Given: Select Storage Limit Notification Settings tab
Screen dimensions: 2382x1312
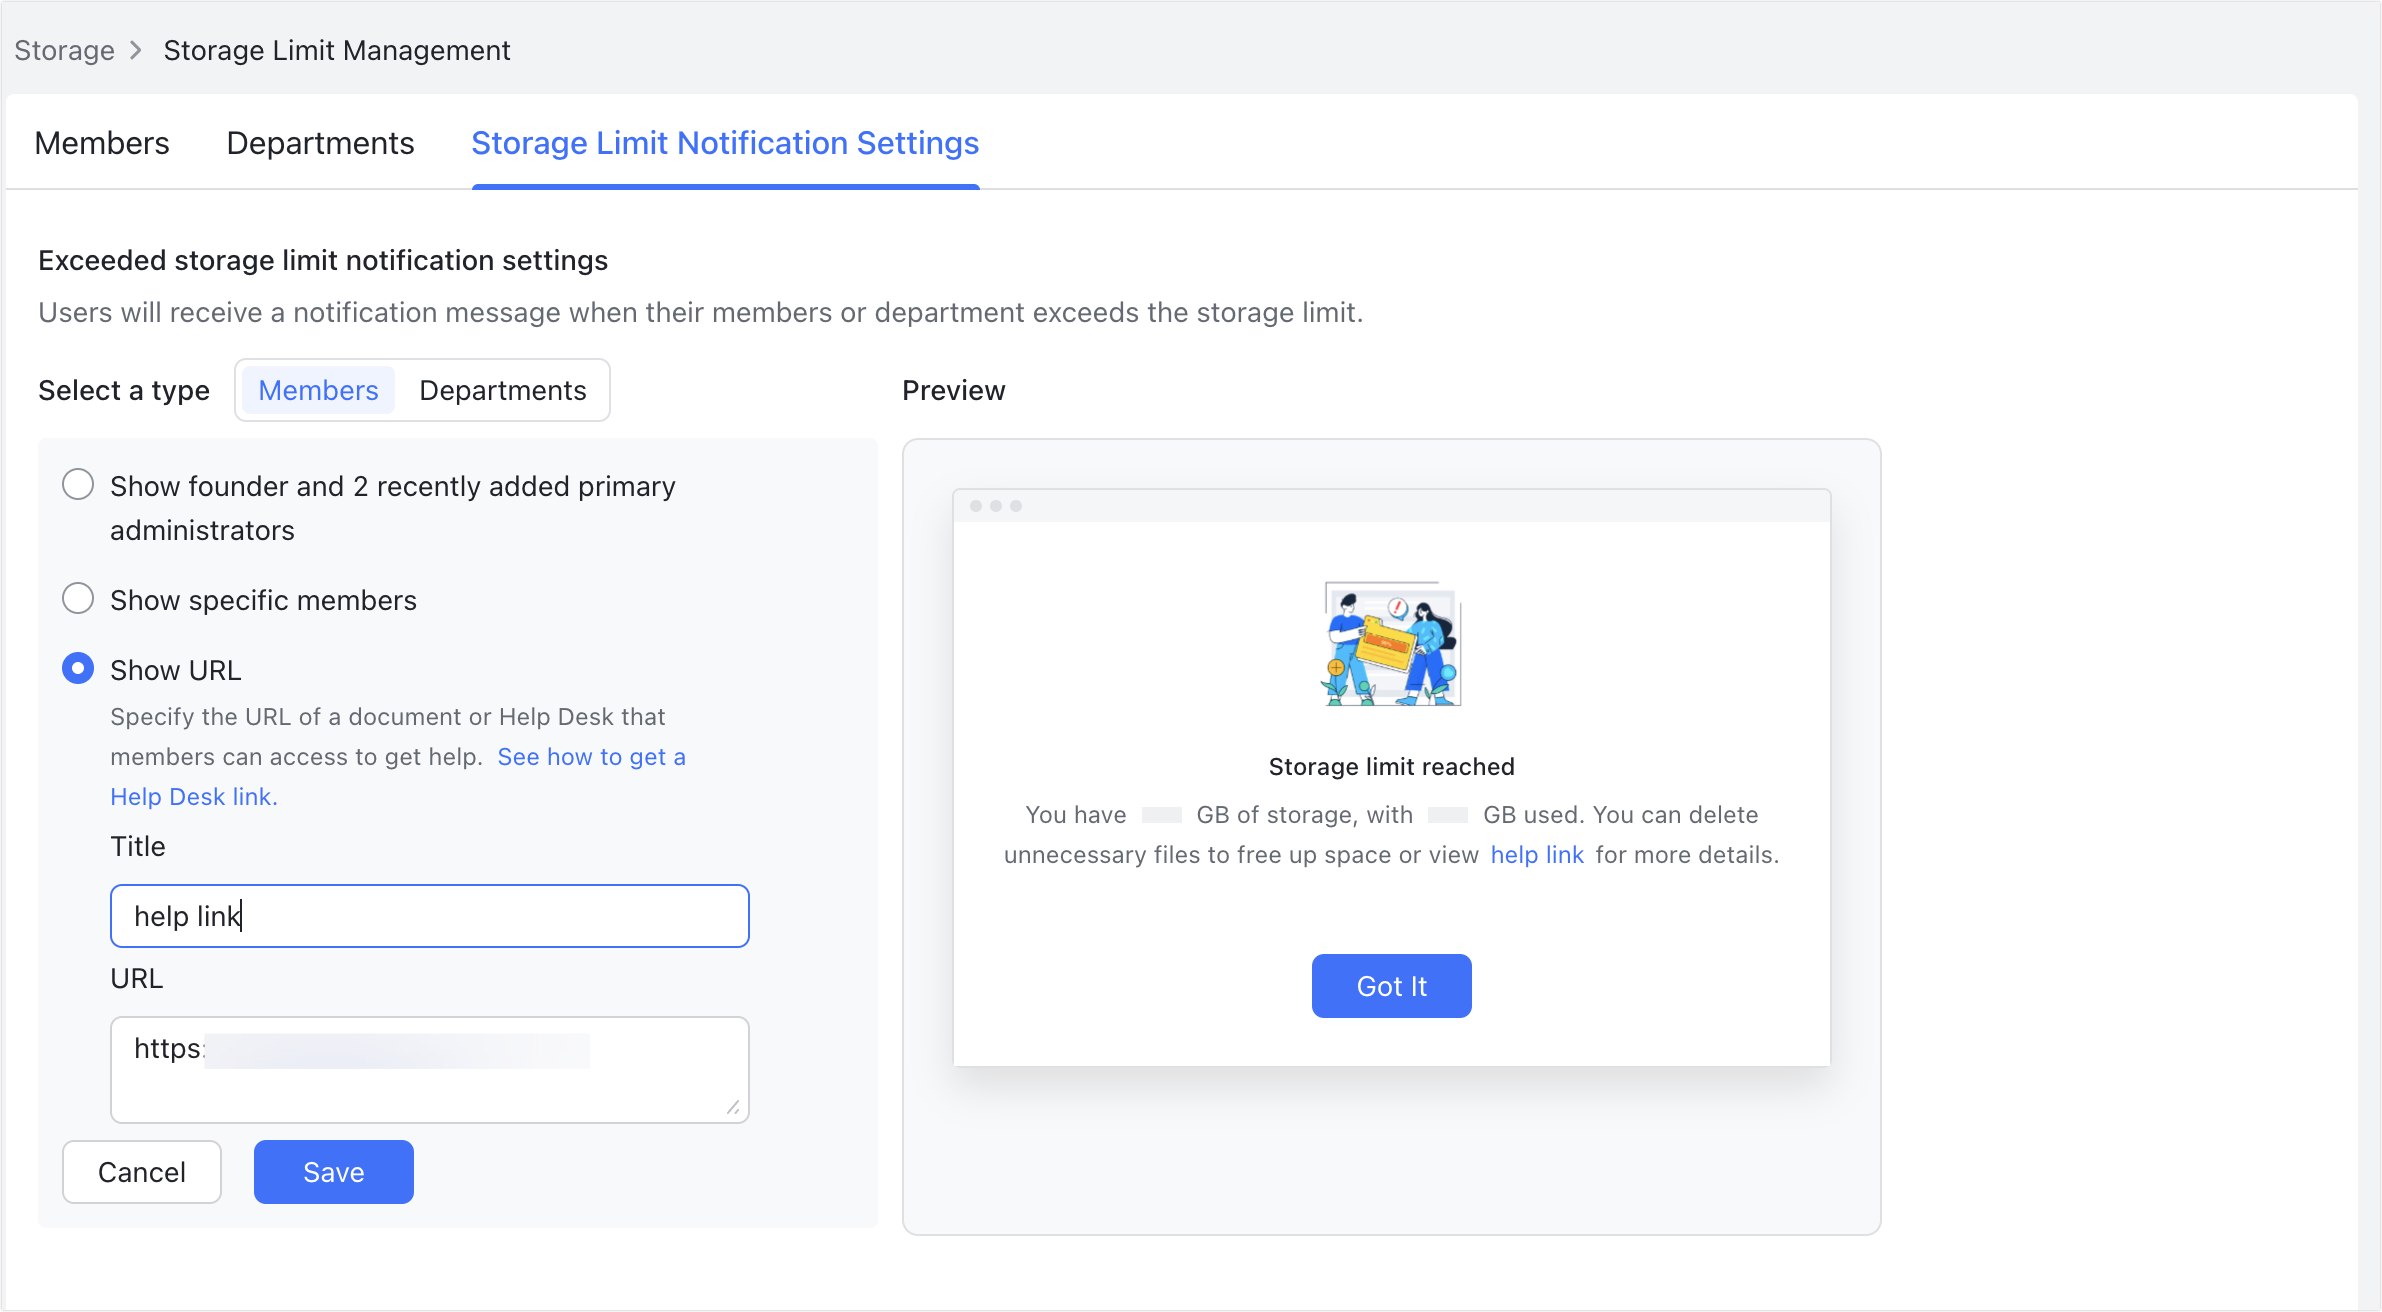Looking at the screenshot, I should click(x=725, y=143).
